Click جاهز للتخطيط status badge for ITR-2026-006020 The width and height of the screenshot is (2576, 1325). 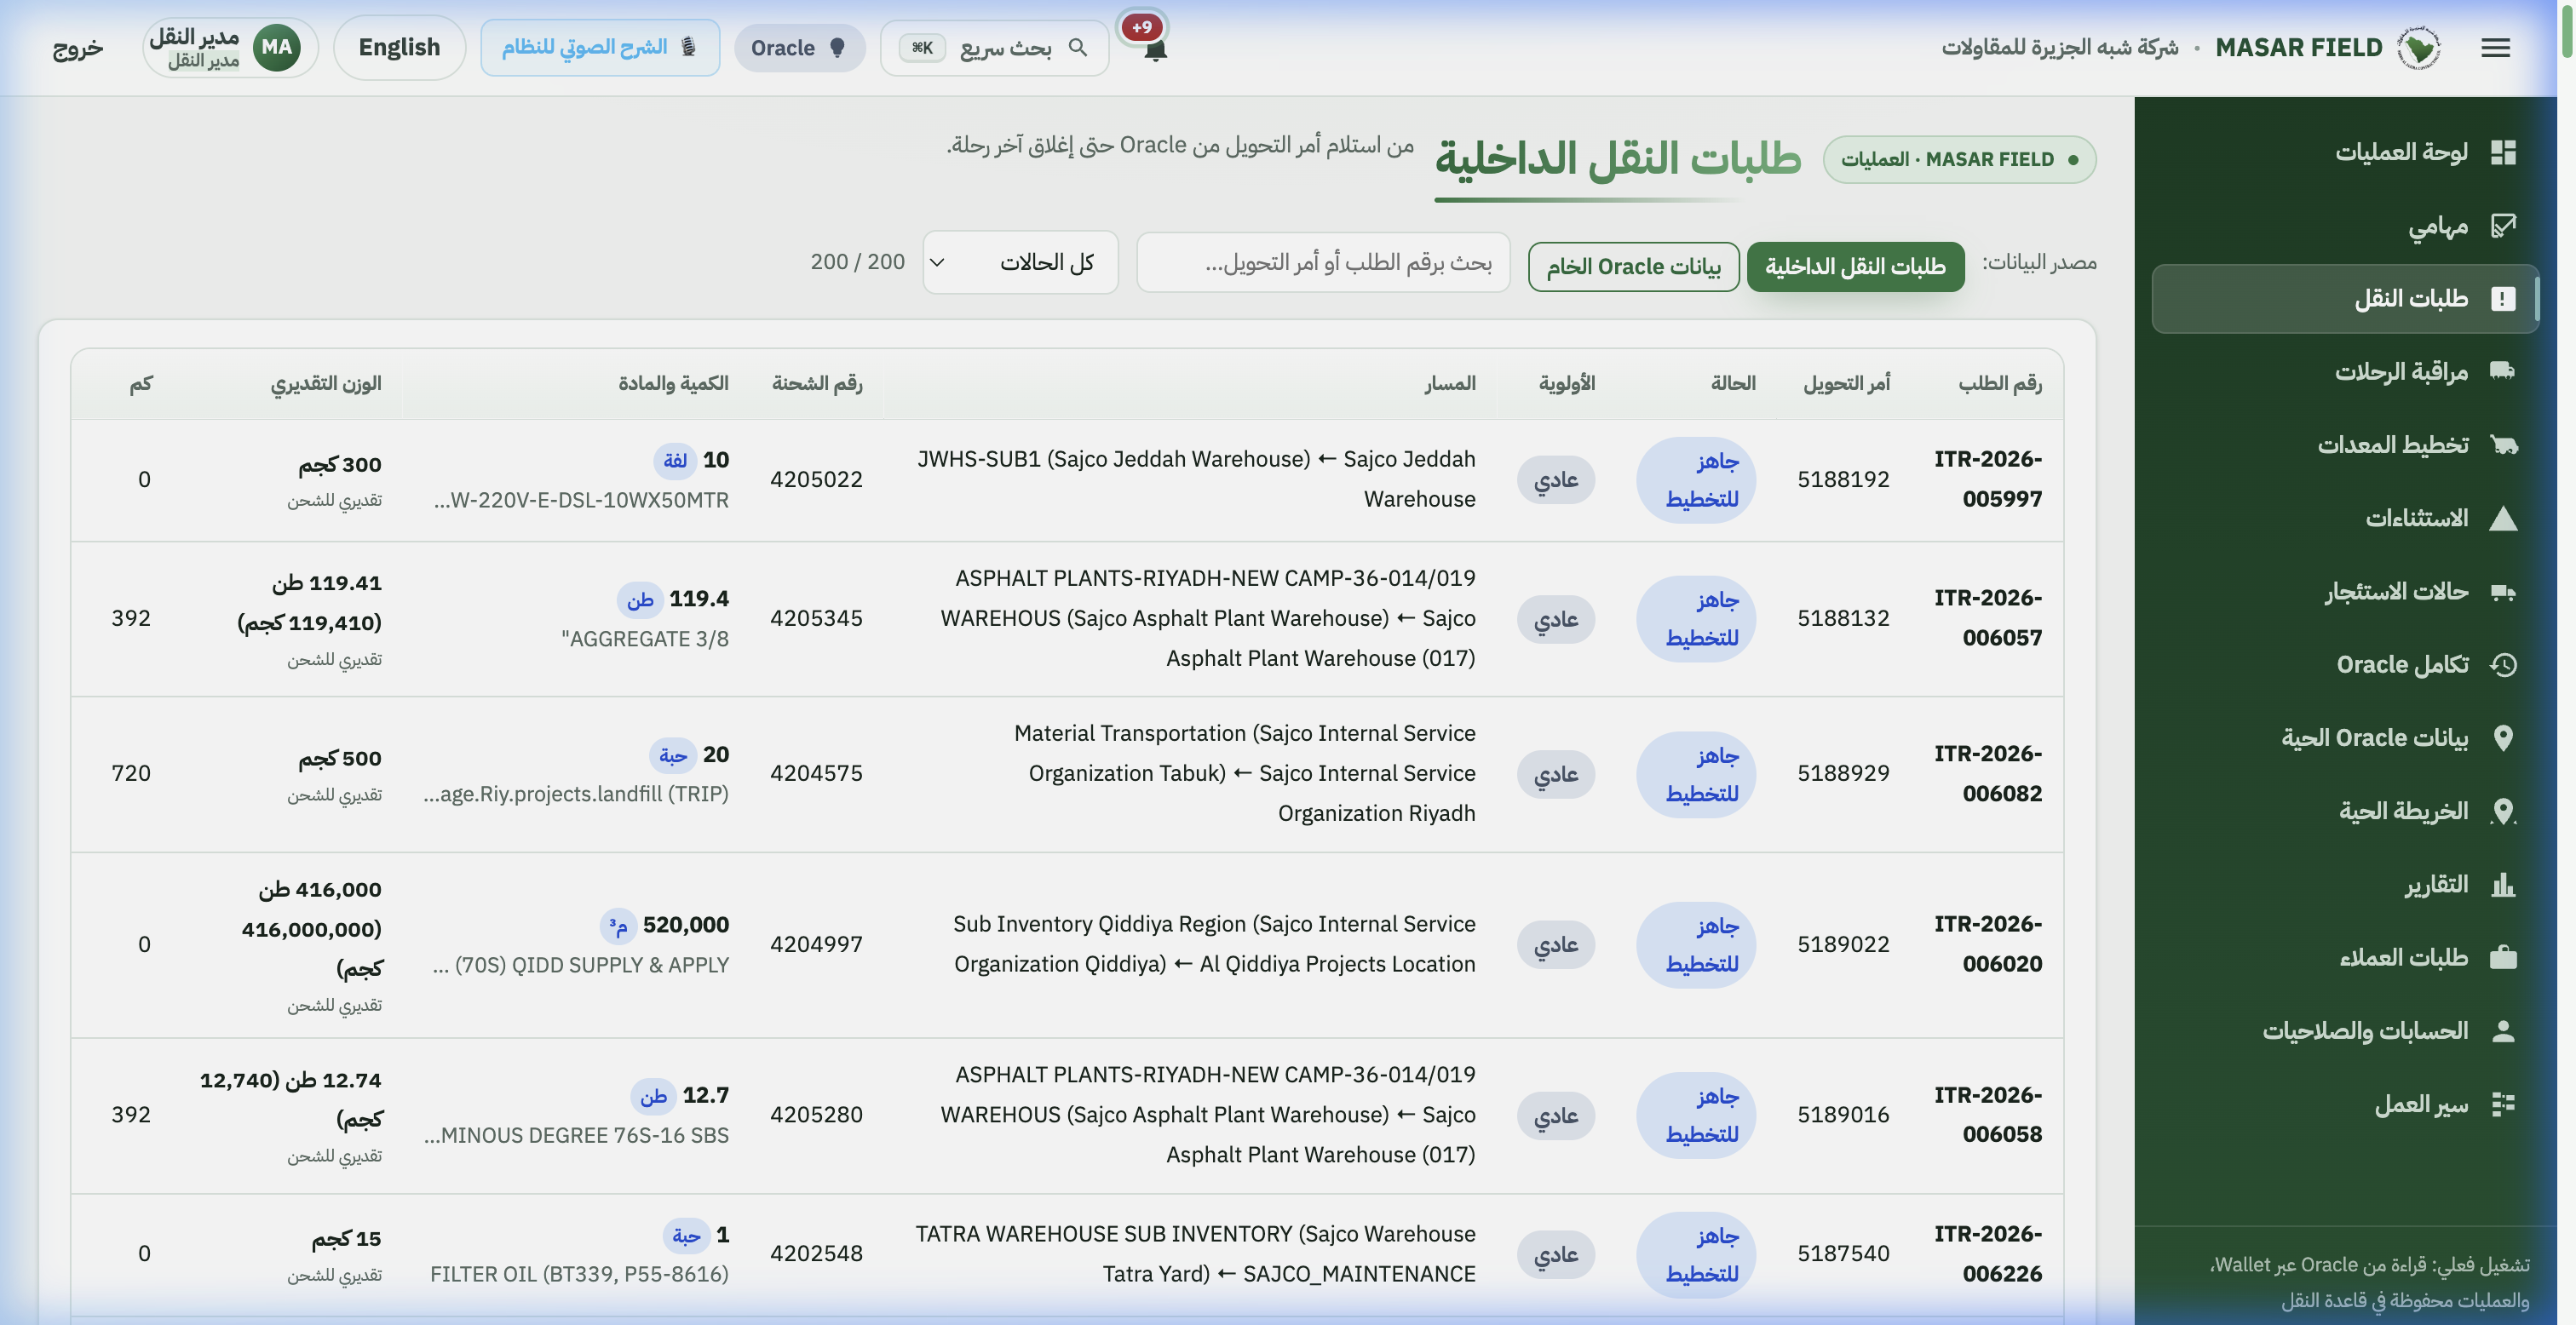tap(1697, 944)
